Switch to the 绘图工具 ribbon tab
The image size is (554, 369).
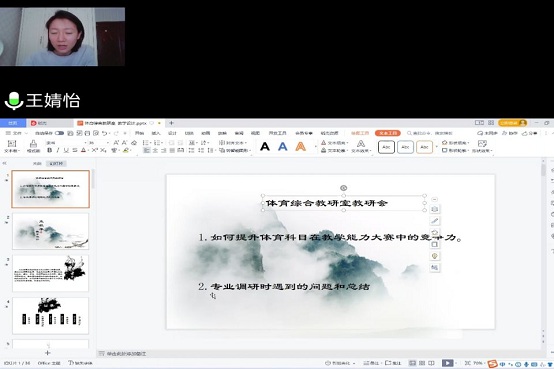[360, 133]
